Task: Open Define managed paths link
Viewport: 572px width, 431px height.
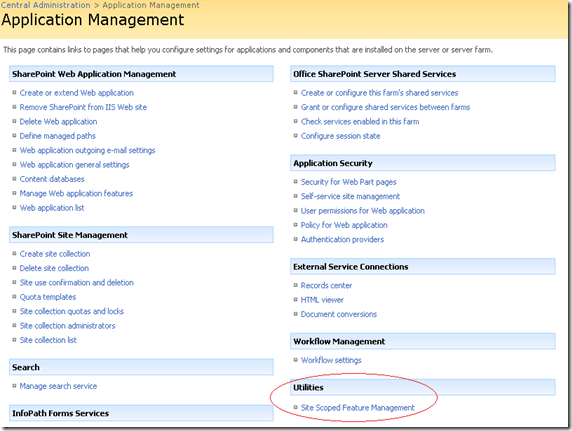Action: 58,136
